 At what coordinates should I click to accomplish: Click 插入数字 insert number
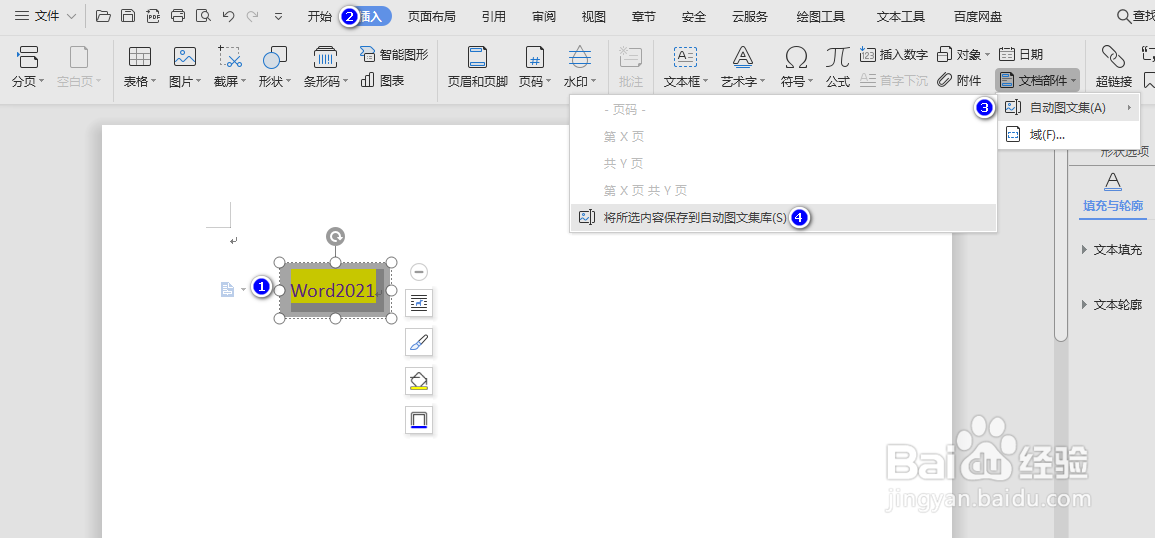pos(894,55)
